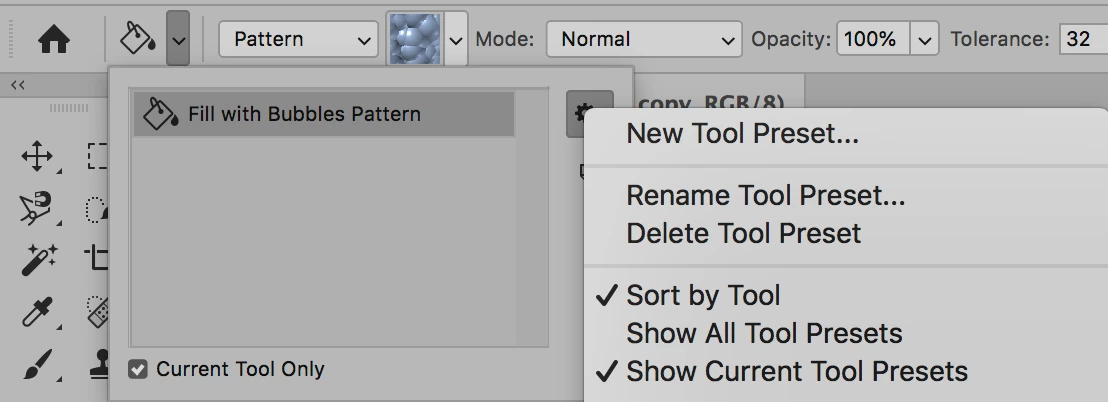Select the Brush tool
Screen dimensions: 1108x402
pos(37,364)
